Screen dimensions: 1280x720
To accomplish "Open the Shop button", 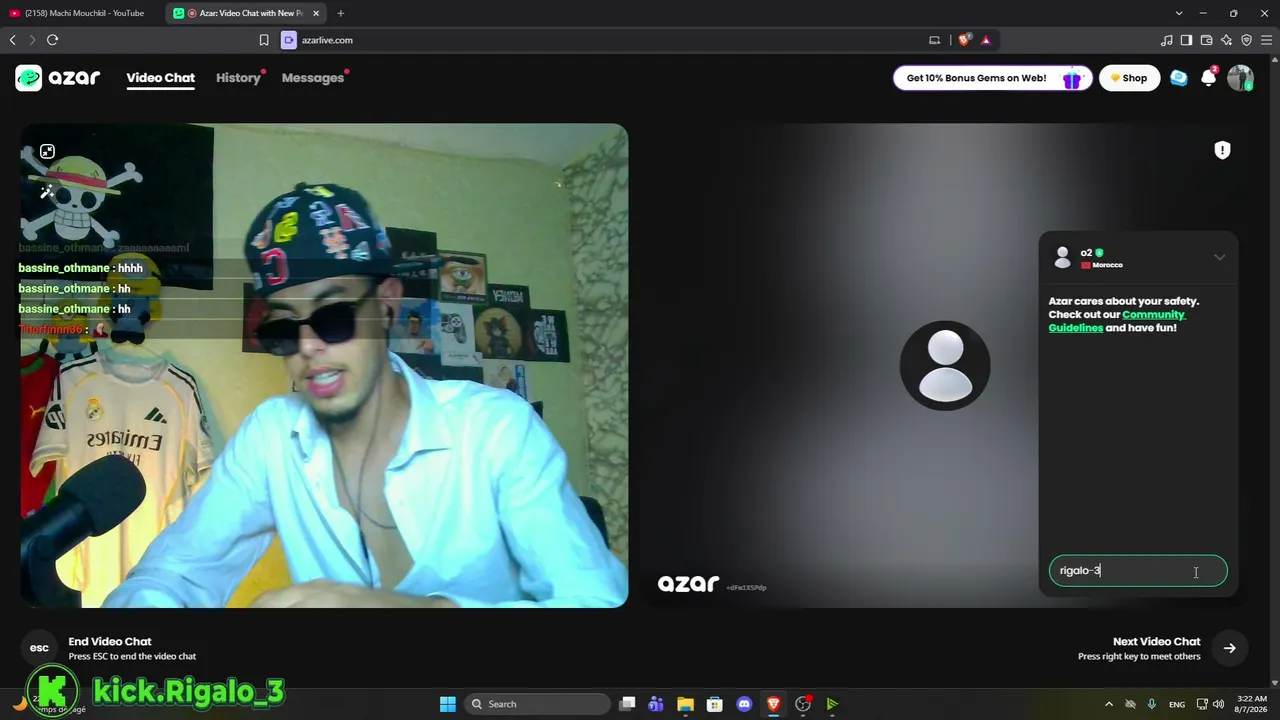I will coord(1129,78).
